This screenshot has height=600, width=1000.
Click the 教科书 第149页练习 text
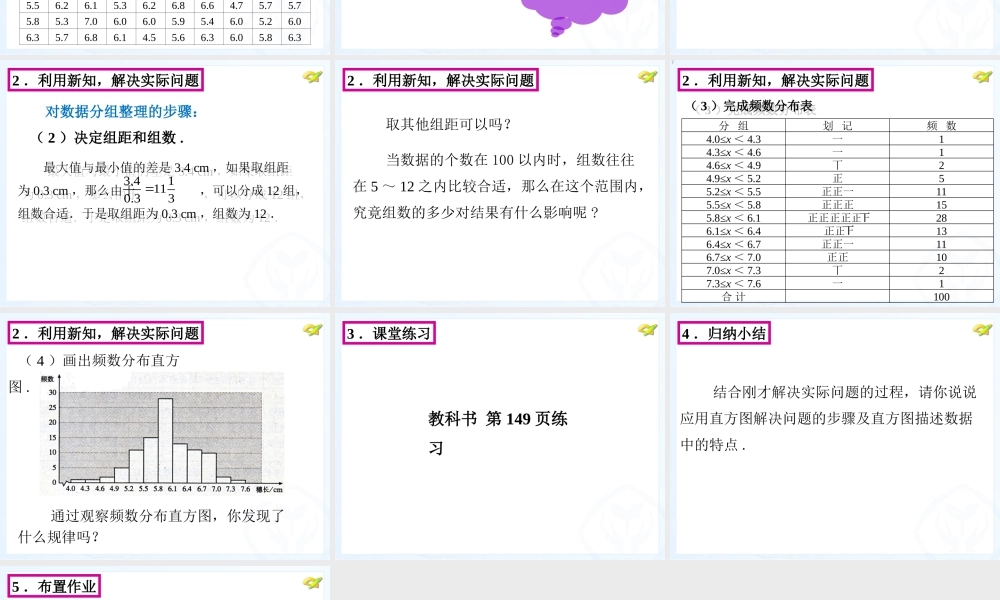pyautogui.click(x=497, y=433)
